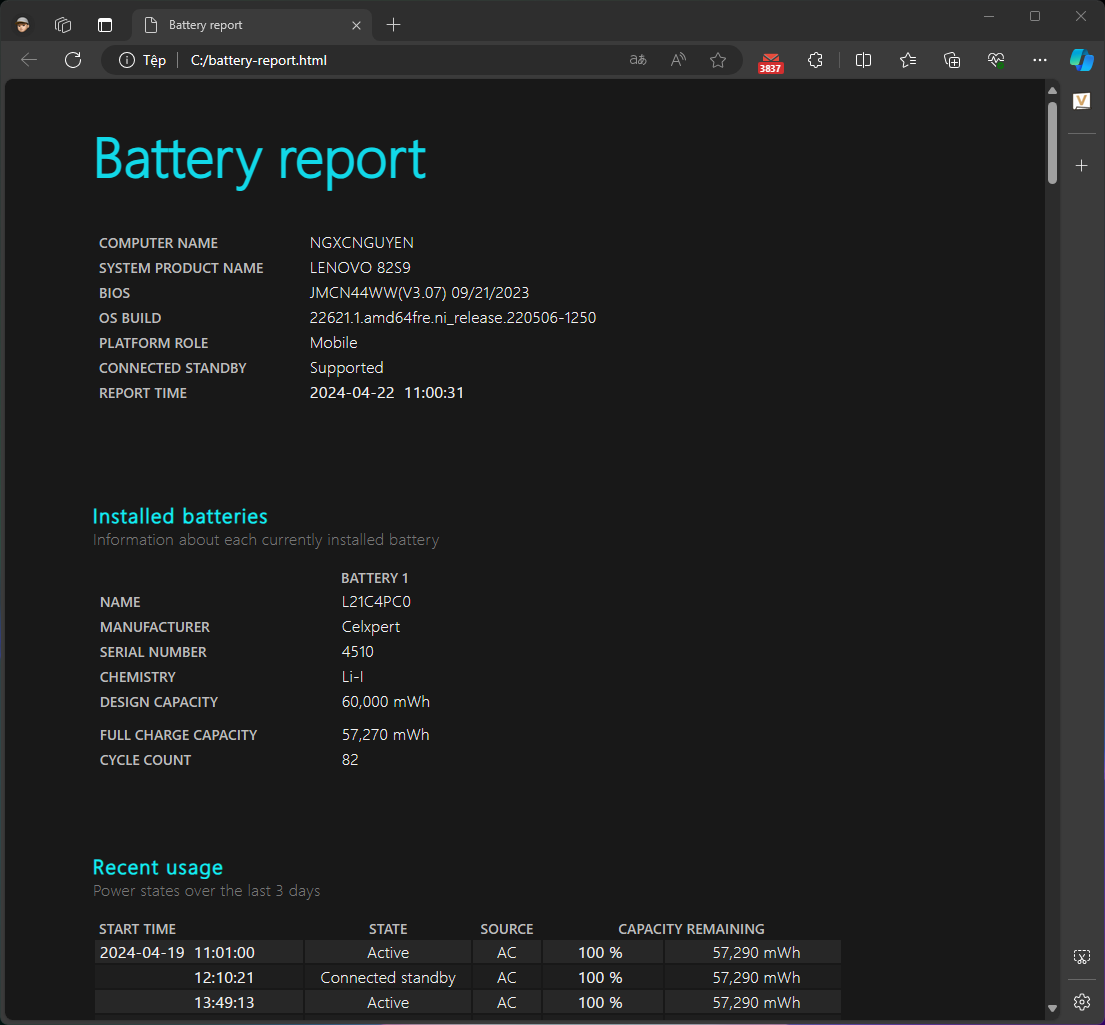Click the OS build value 22621.1
Screen dimensions: 1105x1025
tap(452, 318)
